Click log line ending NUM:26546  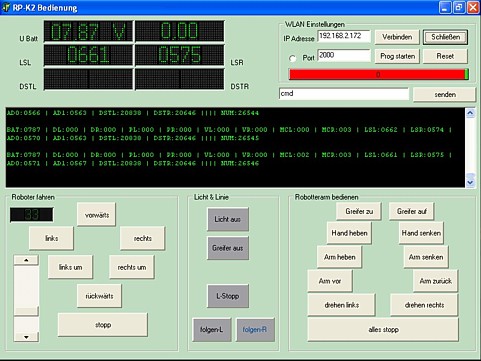[x=133, y=163]
